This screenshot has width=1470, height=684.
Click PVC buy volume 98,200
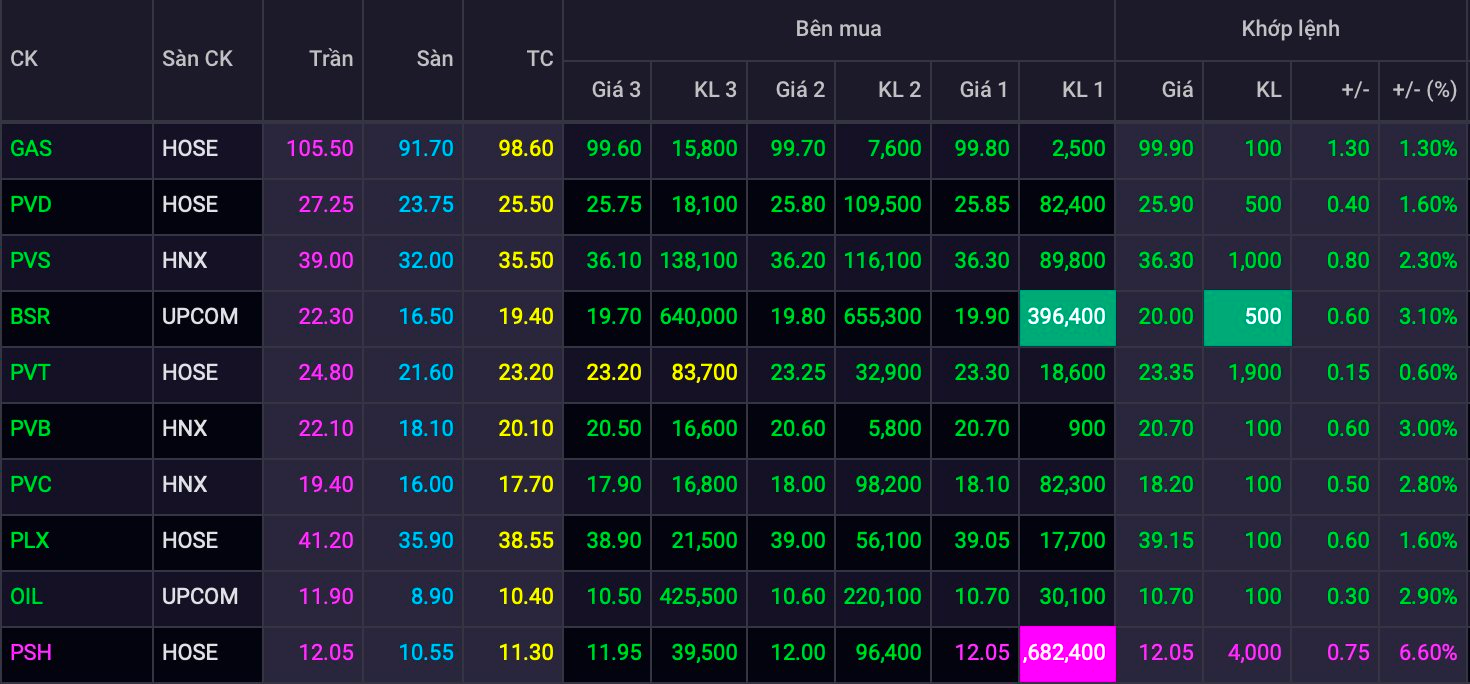click(890, 484)
